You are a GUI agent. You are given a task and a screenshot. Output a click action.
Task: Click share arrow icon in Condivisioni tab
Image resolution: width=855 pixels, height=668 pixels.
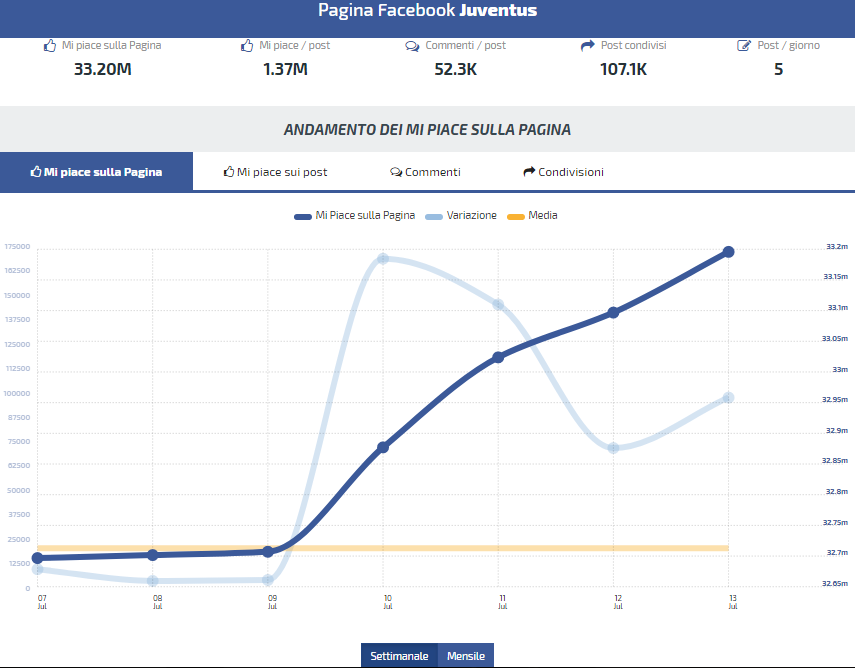[x=529, y=172]
